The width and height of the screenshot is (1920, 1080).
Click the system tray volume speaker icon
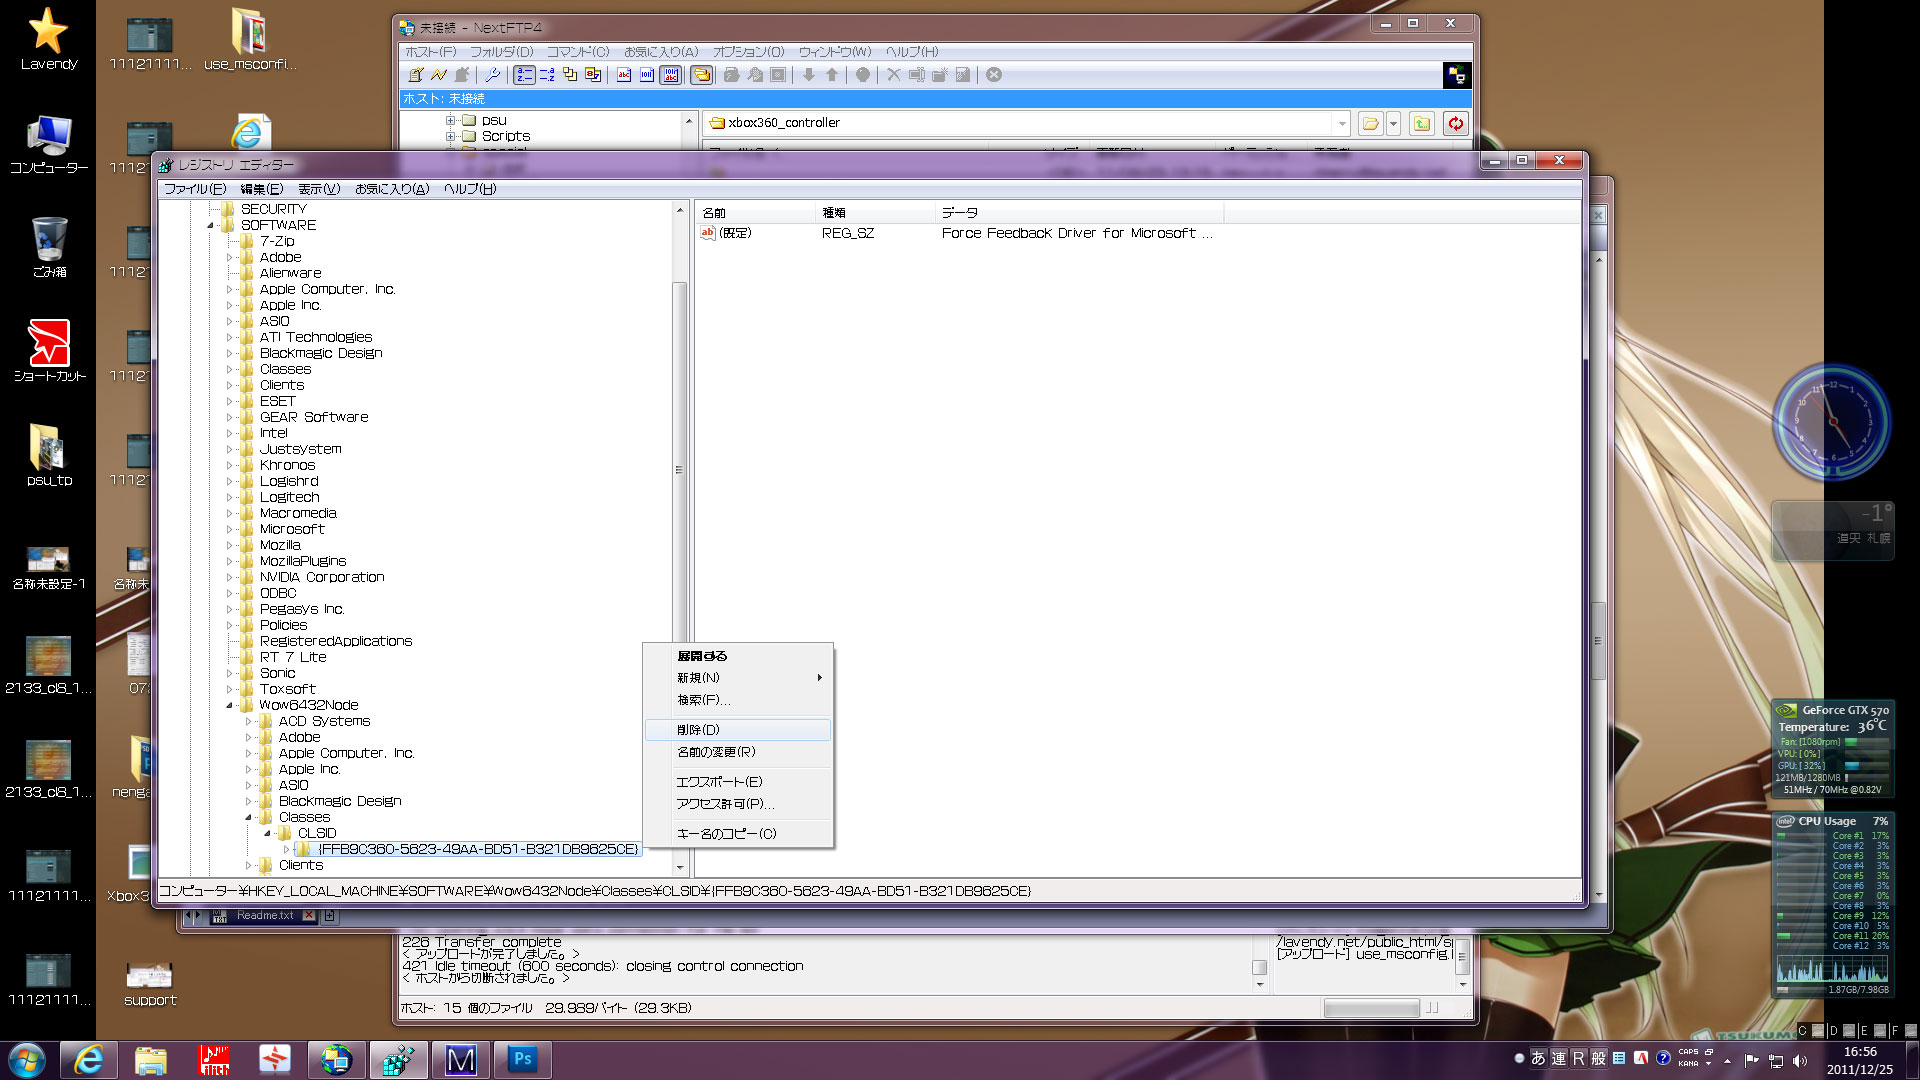tap(1800, 1061)
